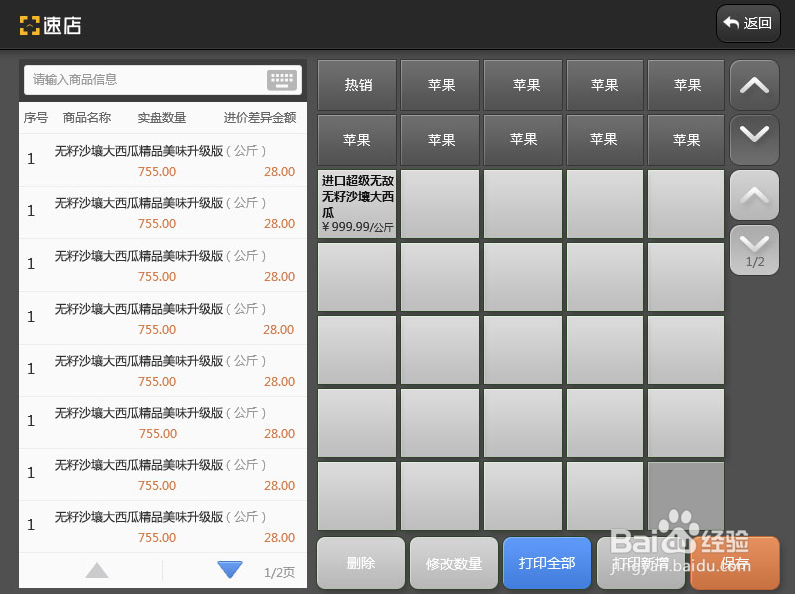Go to previous list page gray triangle

point(97,570)
